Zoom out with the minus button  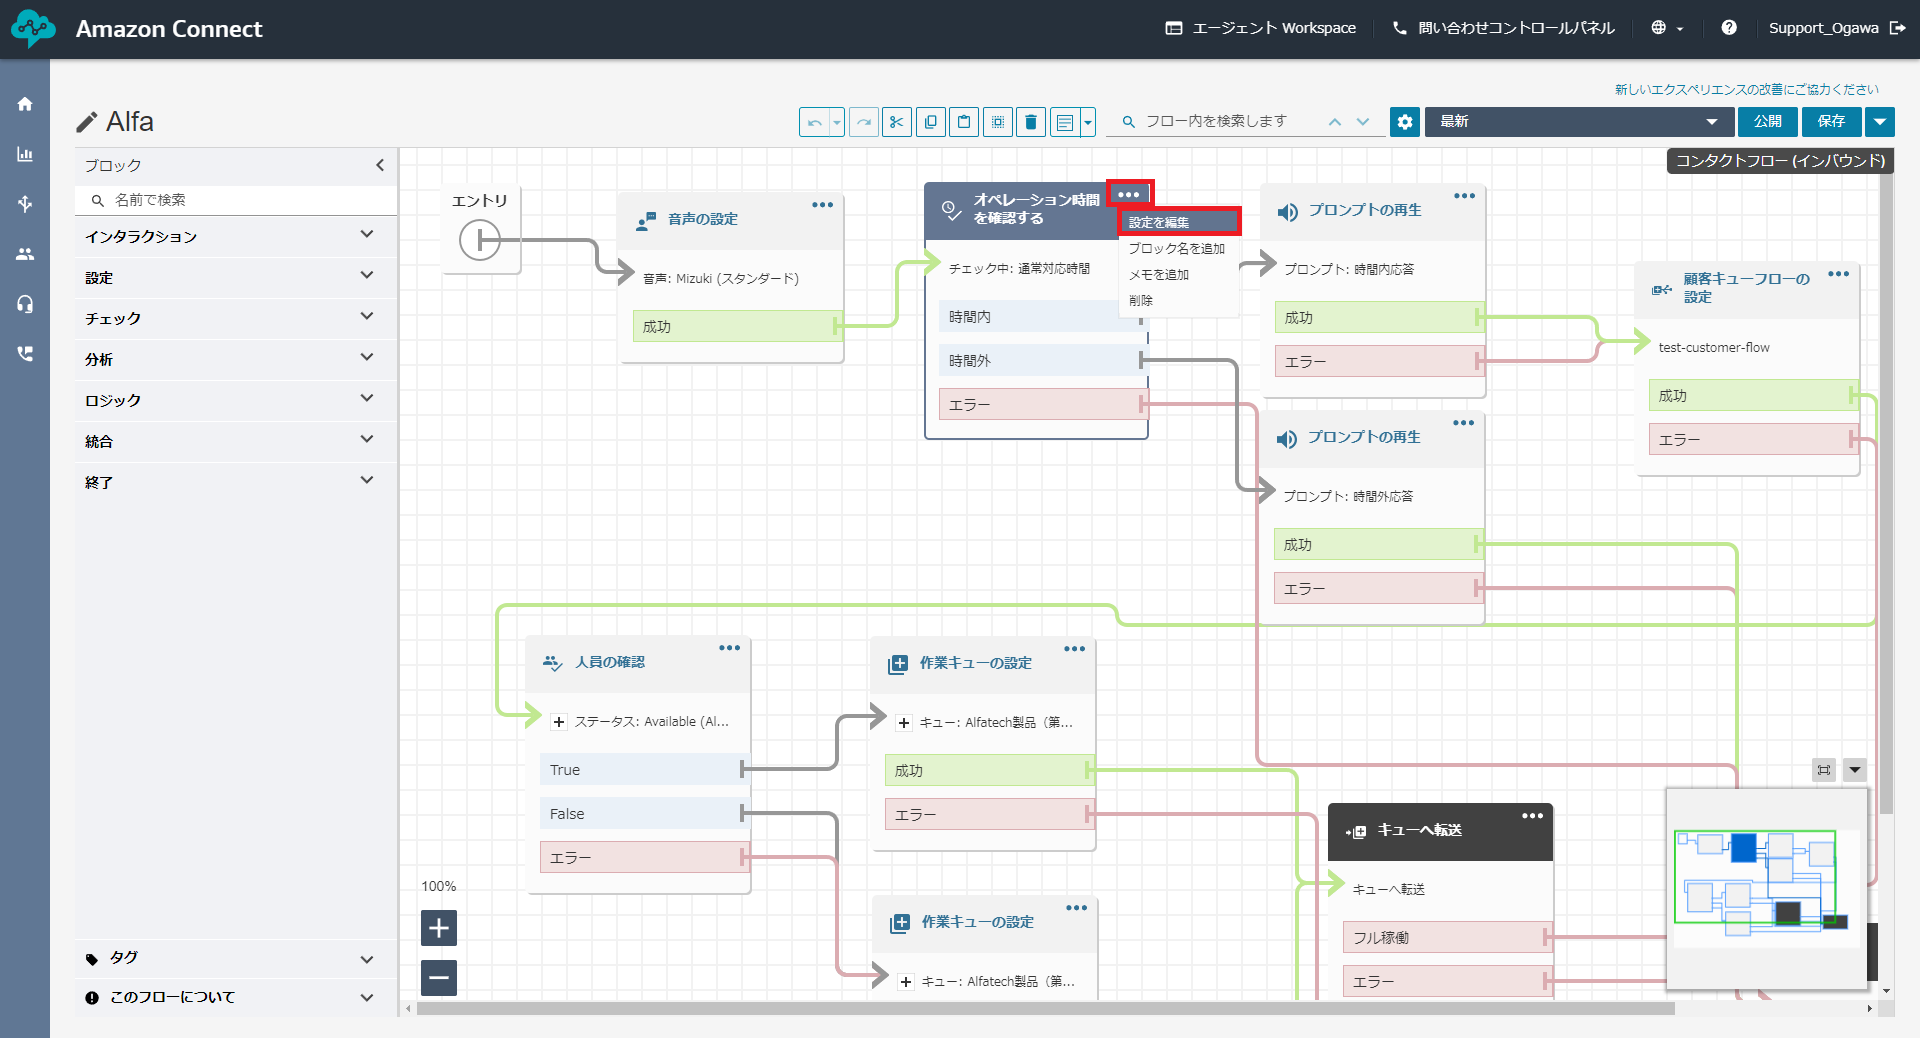[439, 977]
